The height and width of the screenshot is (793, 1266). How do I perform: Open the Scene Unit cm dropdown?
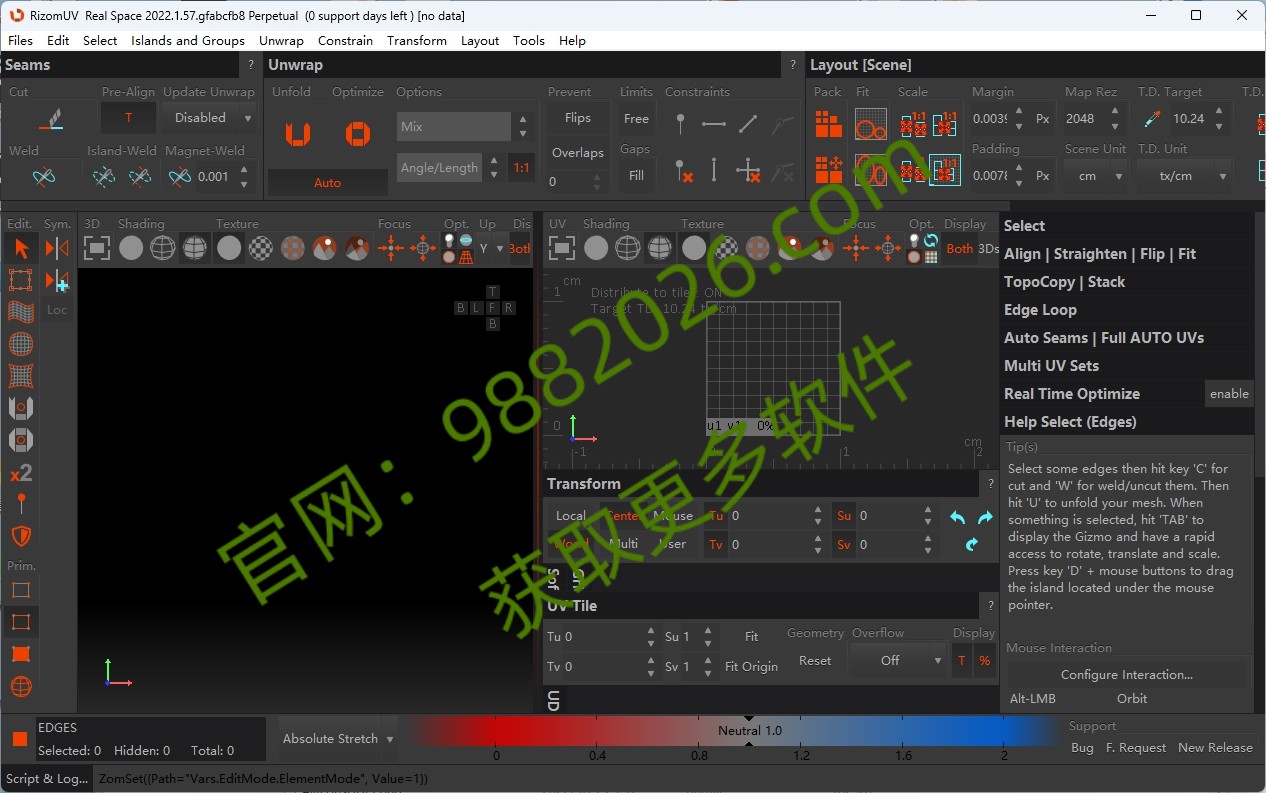click(1095, 176)
